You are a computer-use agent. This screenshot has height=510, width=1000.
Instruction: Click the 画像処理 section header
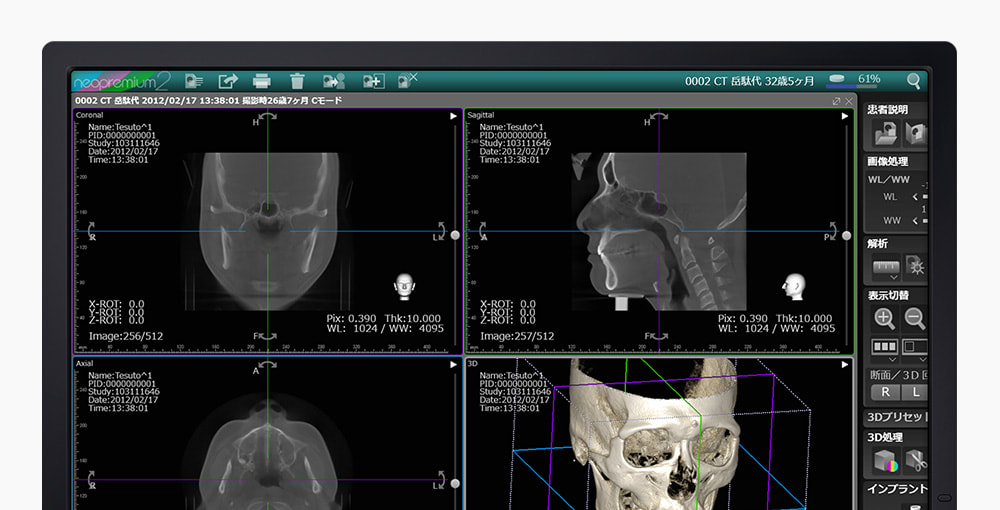point(887,162)
